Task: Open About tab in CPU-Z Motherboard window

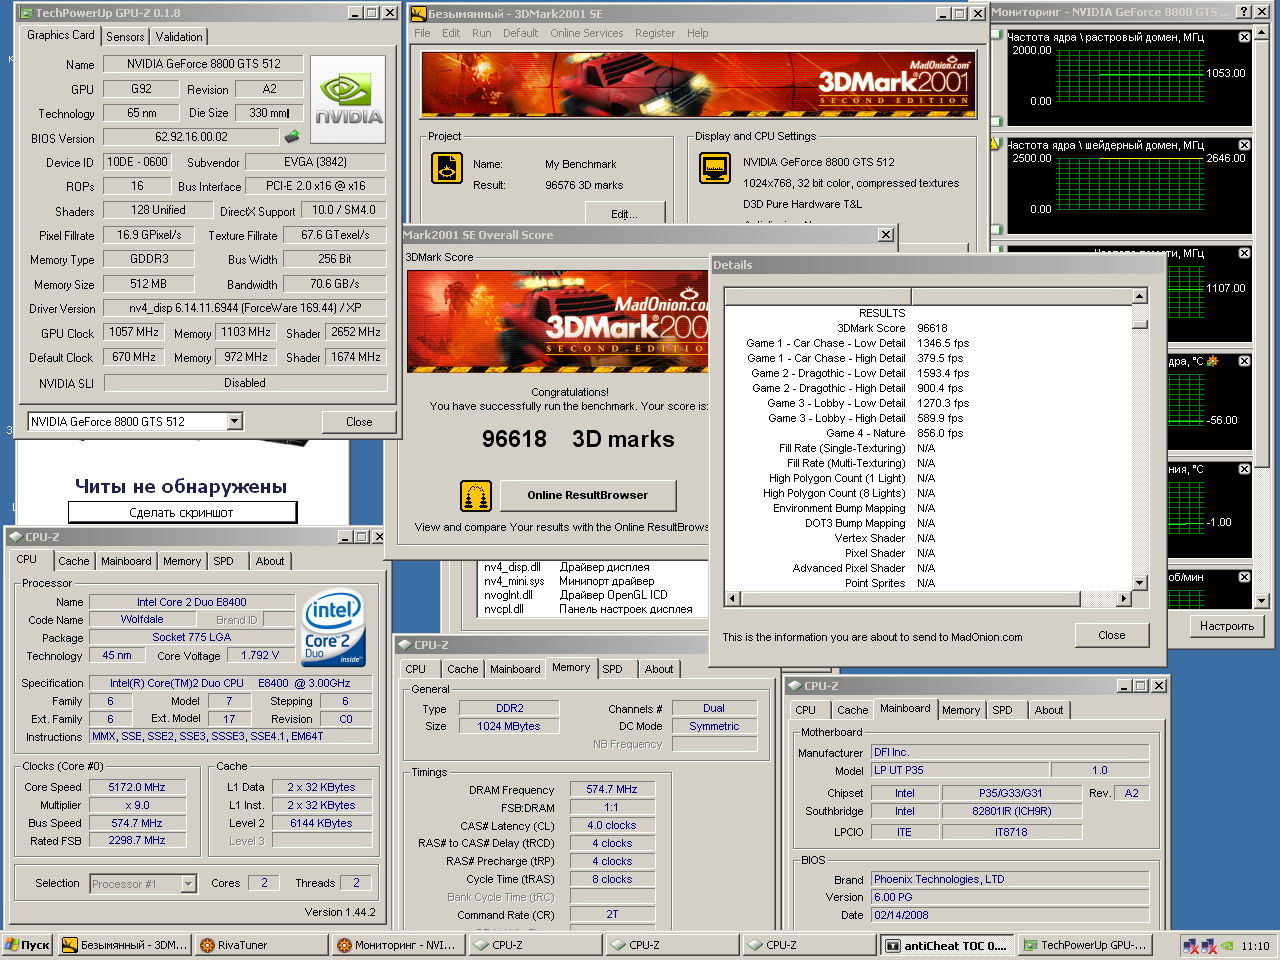Action: [1049, 710]
